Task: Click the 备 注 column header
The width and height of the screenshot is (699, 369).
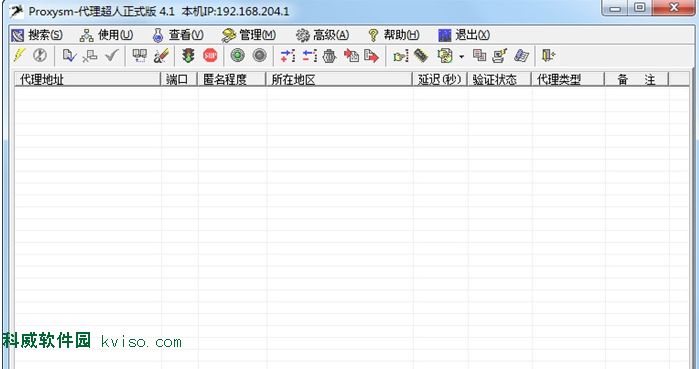Action: 636,80
